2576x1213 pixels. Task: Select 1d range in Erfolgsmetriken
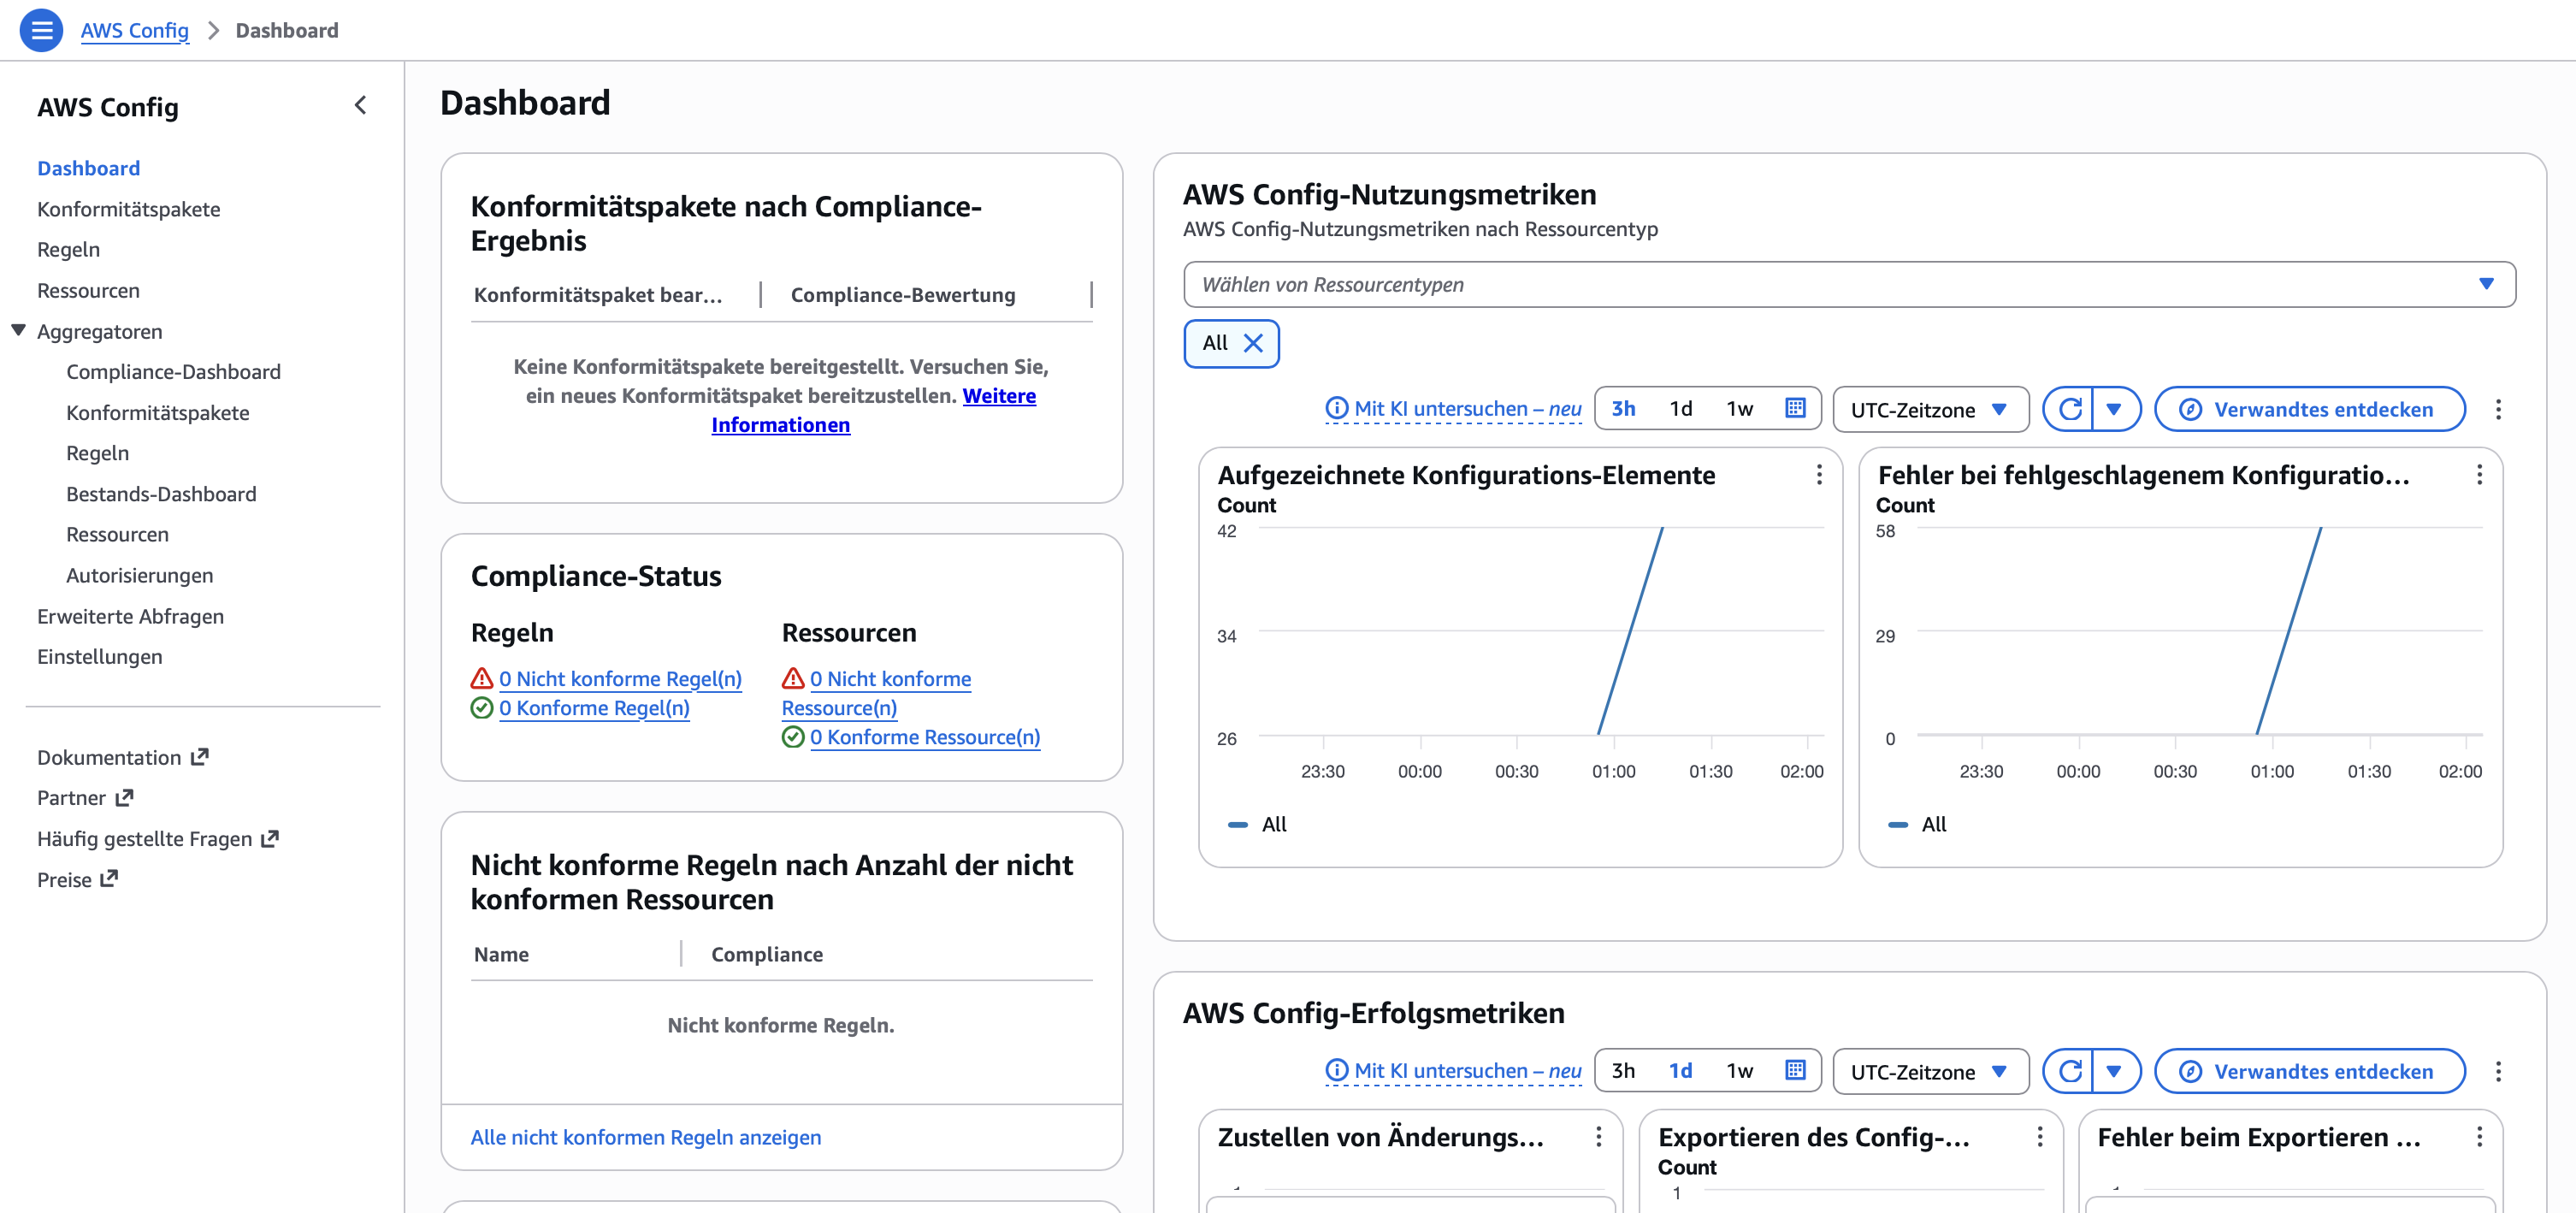[x=1681, y=1070]
